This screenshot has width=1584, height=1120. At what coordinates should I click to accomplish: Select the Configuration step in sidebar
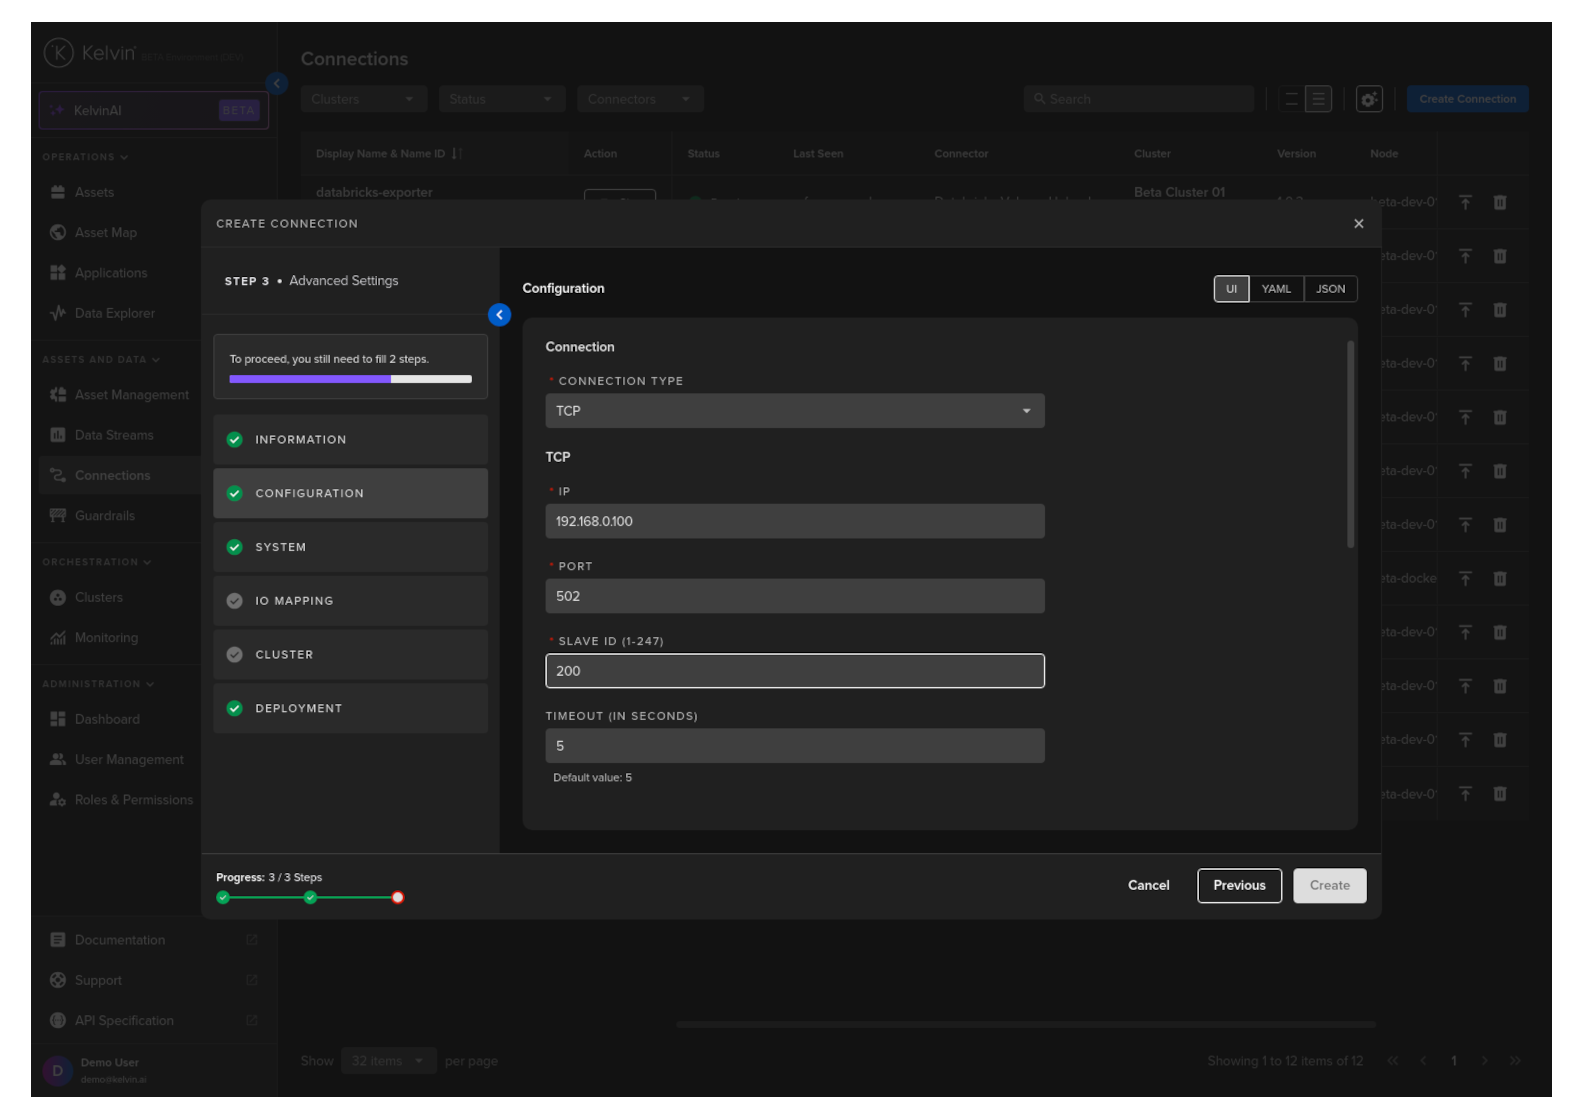tap(350, 494)
